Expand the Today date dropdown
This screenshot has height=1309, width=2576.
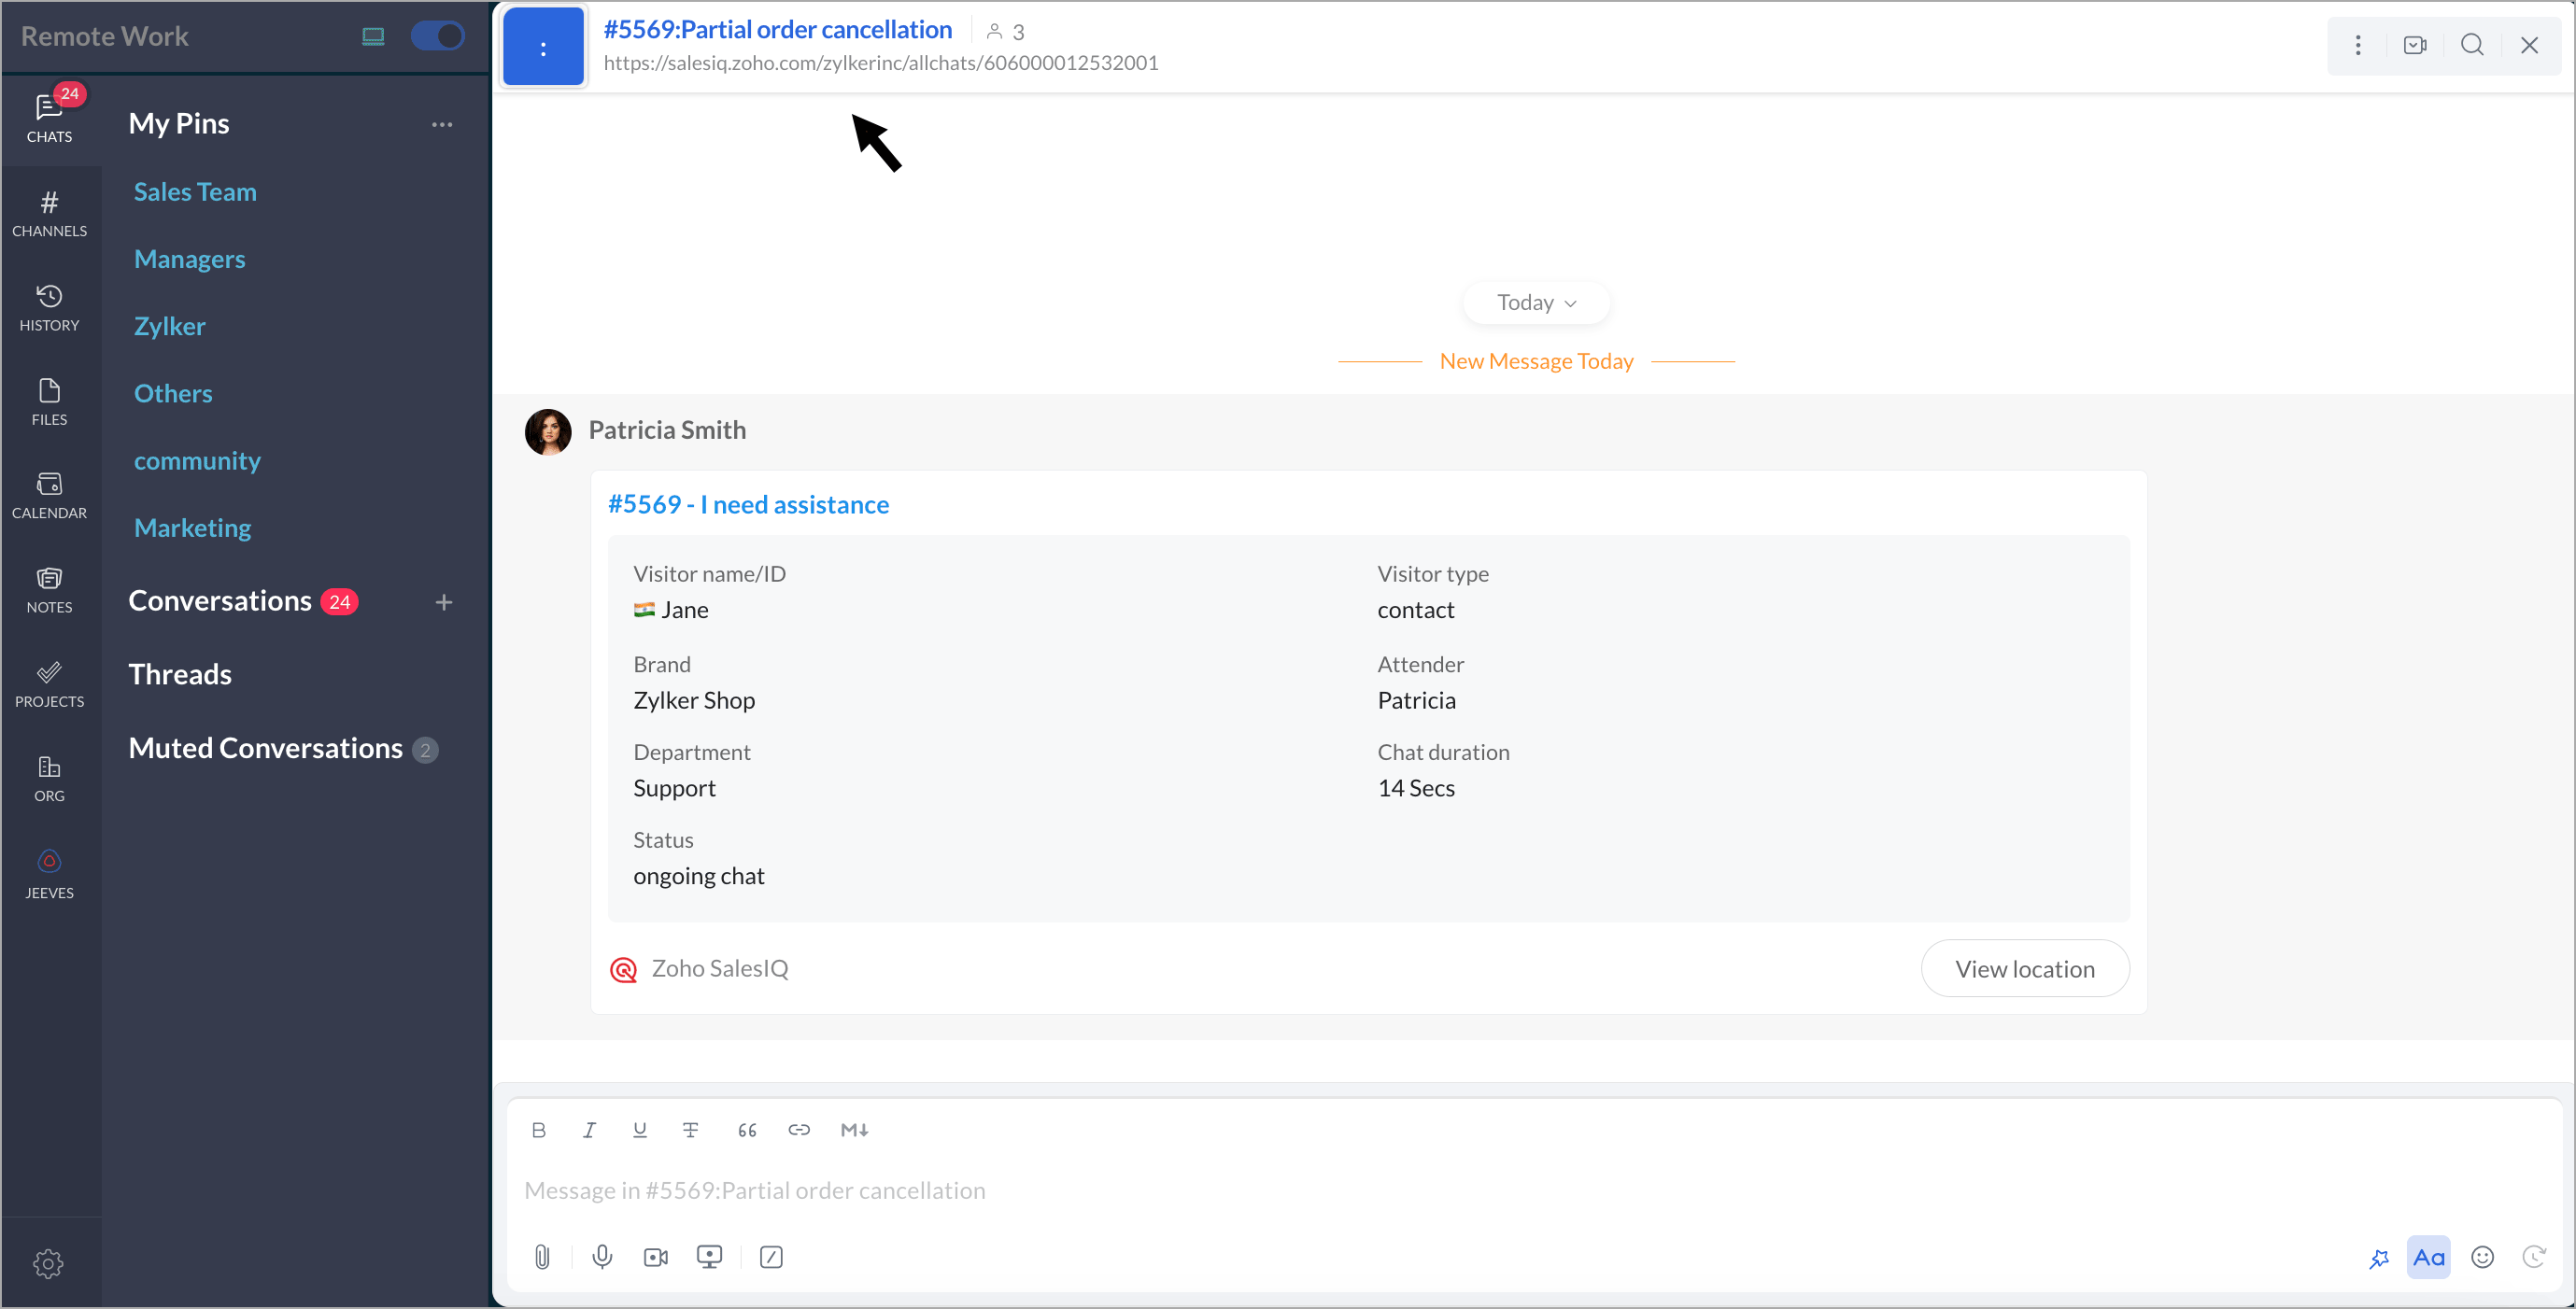tap(1536, 303)
